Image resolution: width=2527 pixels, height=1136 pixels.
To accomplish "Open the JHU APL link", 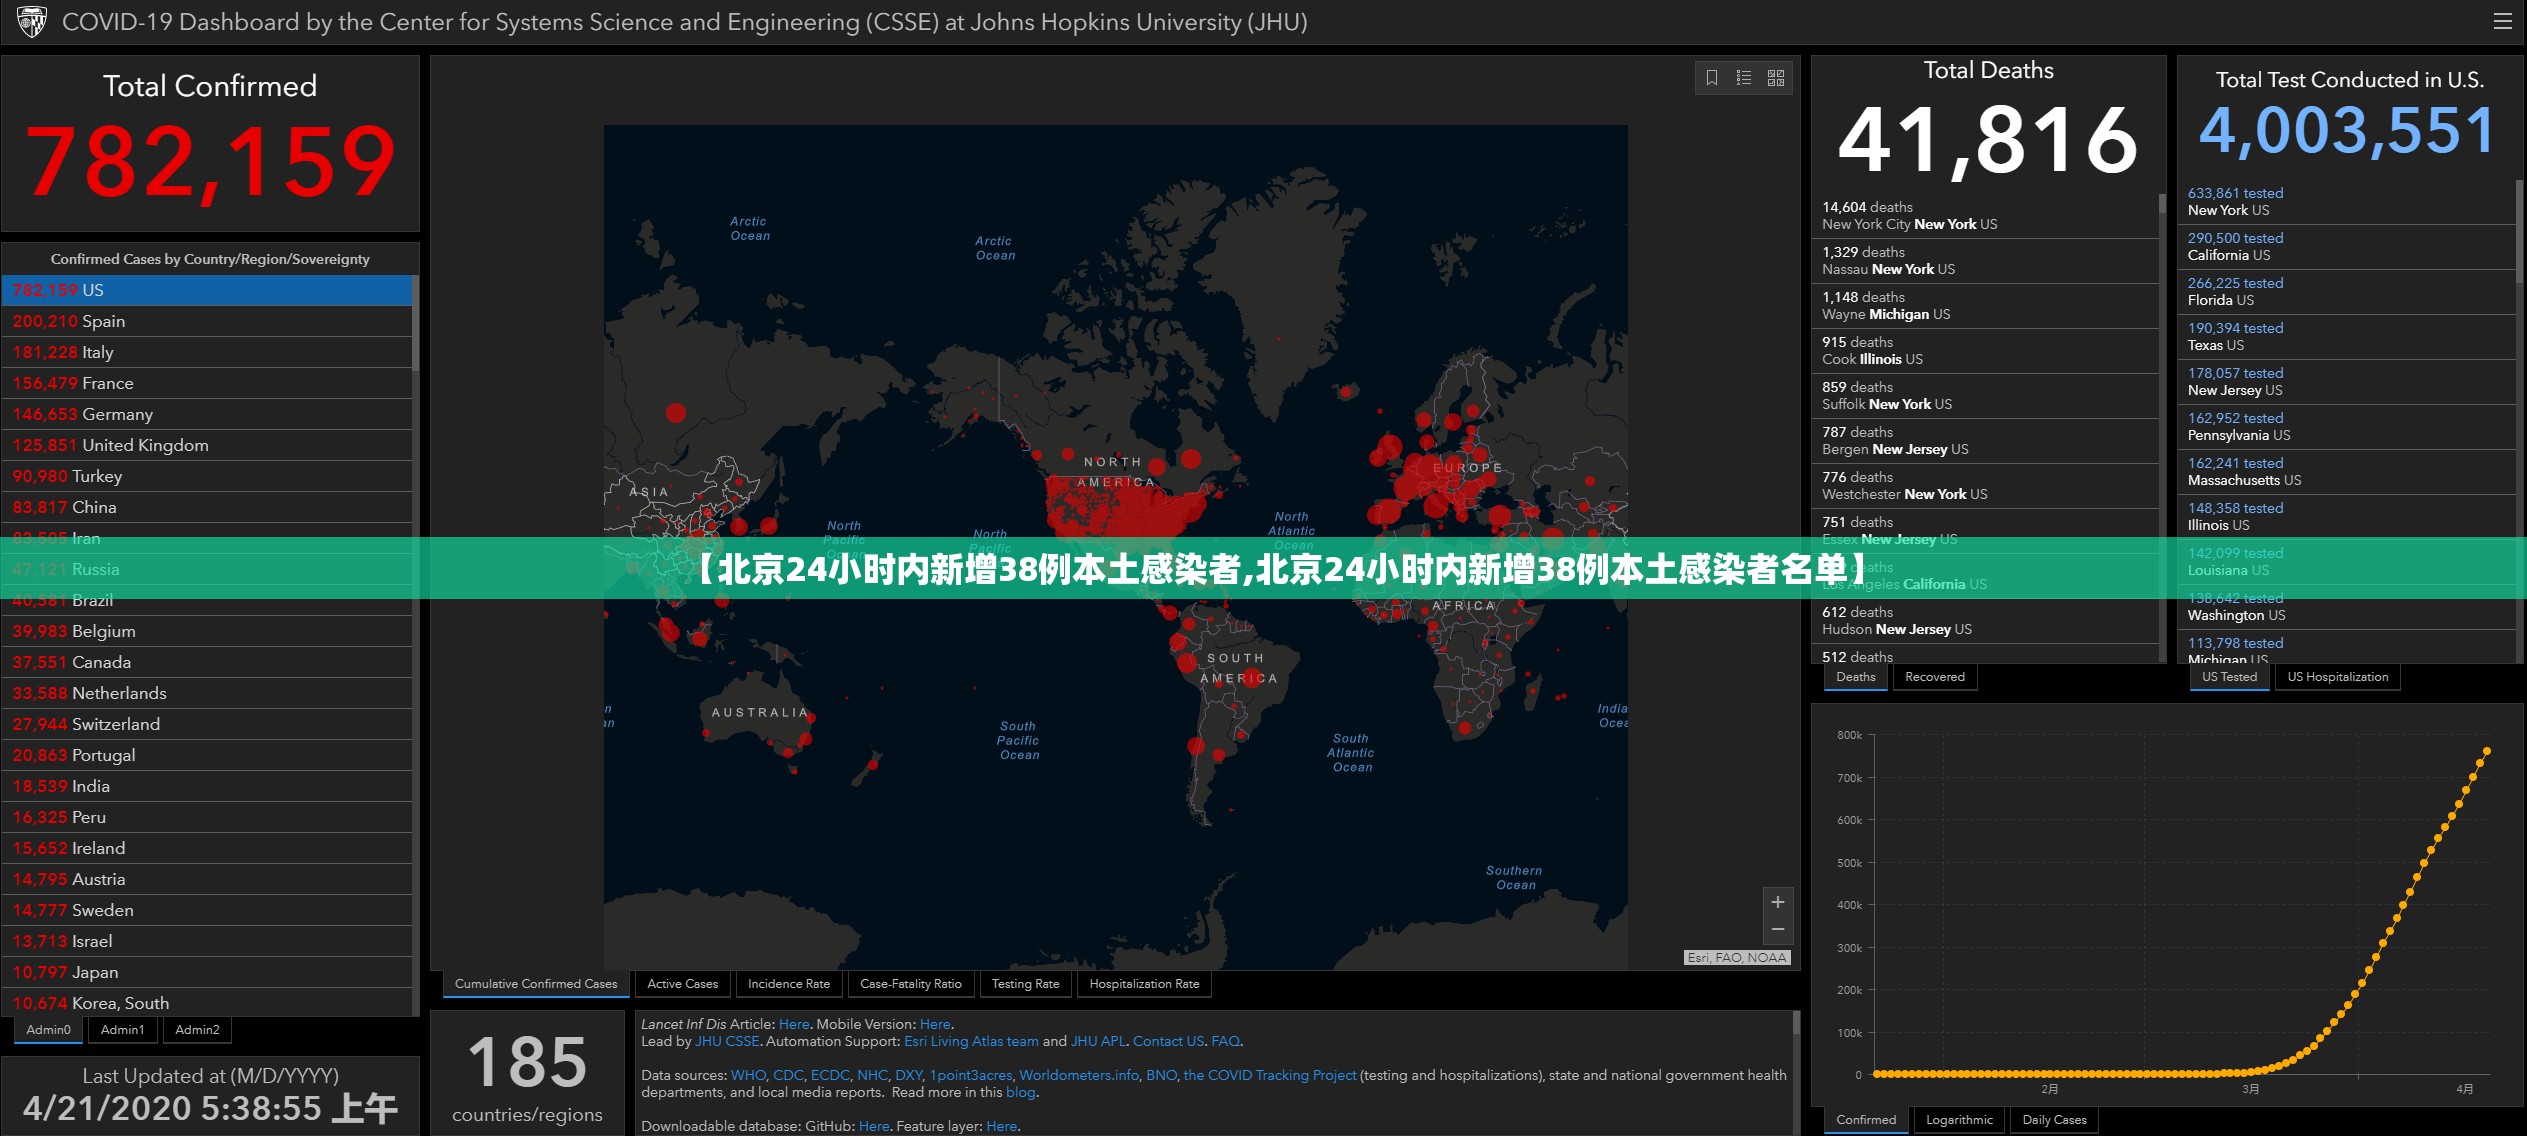I will [x=1098, y=1041].
